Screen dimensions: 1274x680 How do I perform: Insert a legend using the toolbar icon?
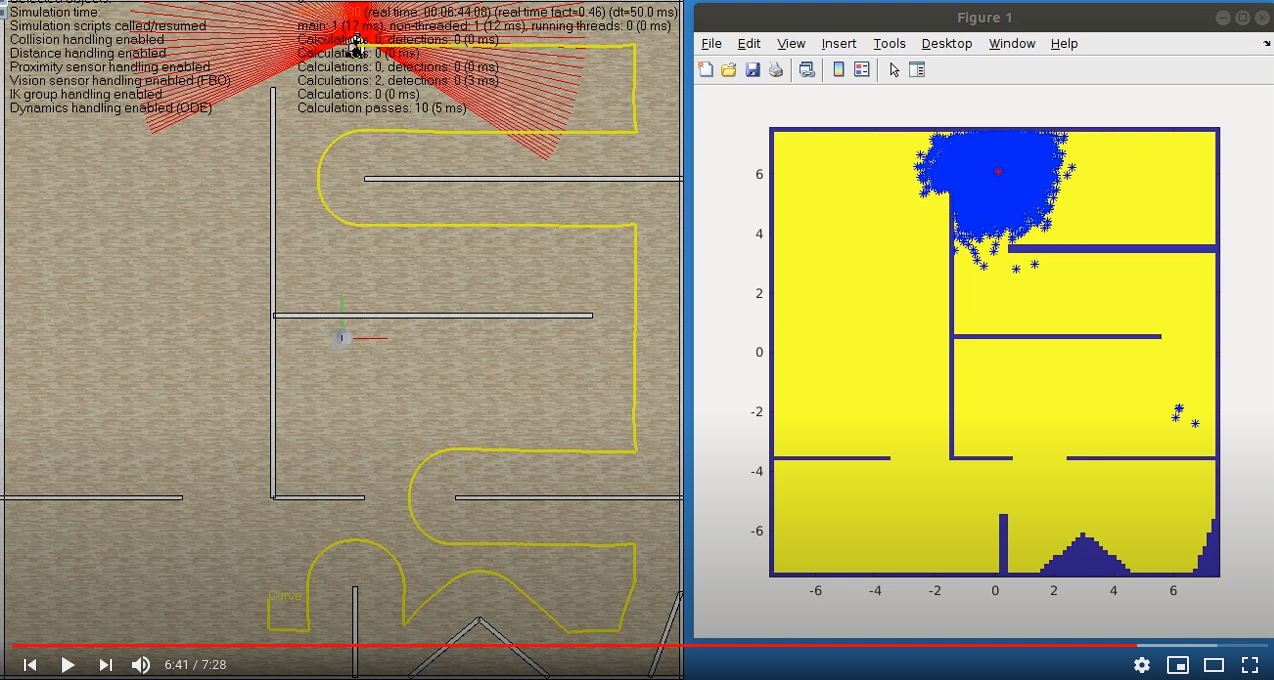pos(861,70)
